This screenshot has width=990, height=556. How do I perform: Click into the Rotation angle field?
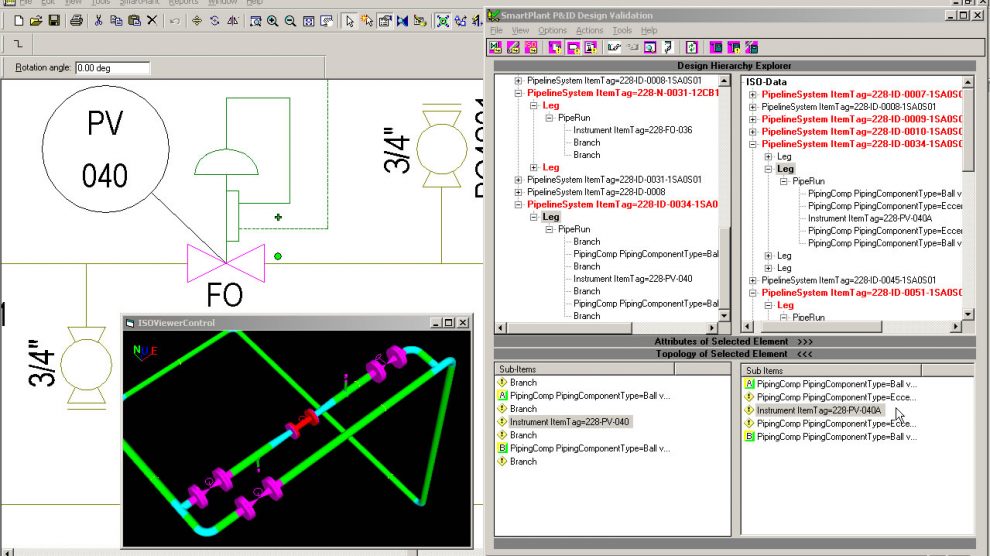(x=112, y=68)
